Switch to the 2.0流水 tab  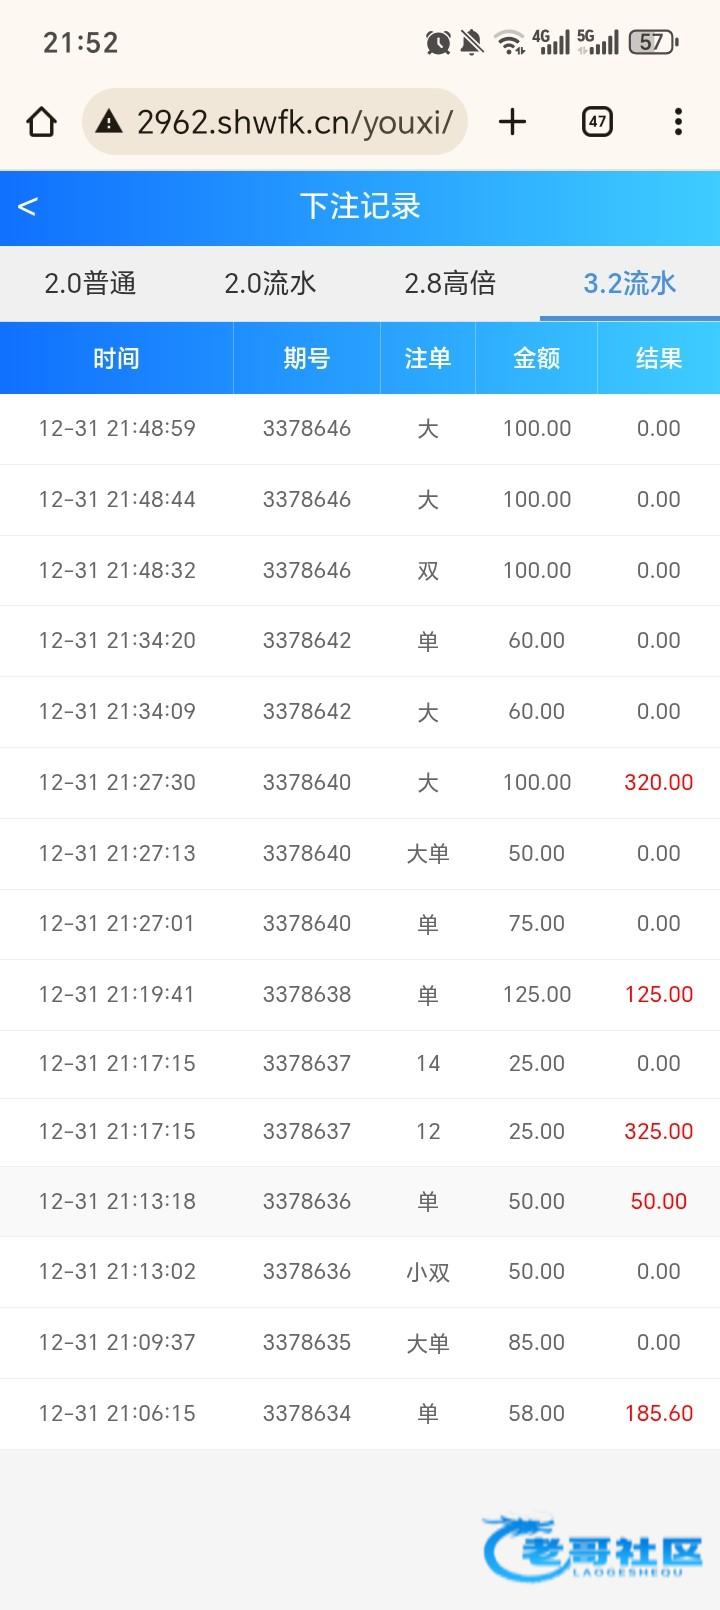270,284
